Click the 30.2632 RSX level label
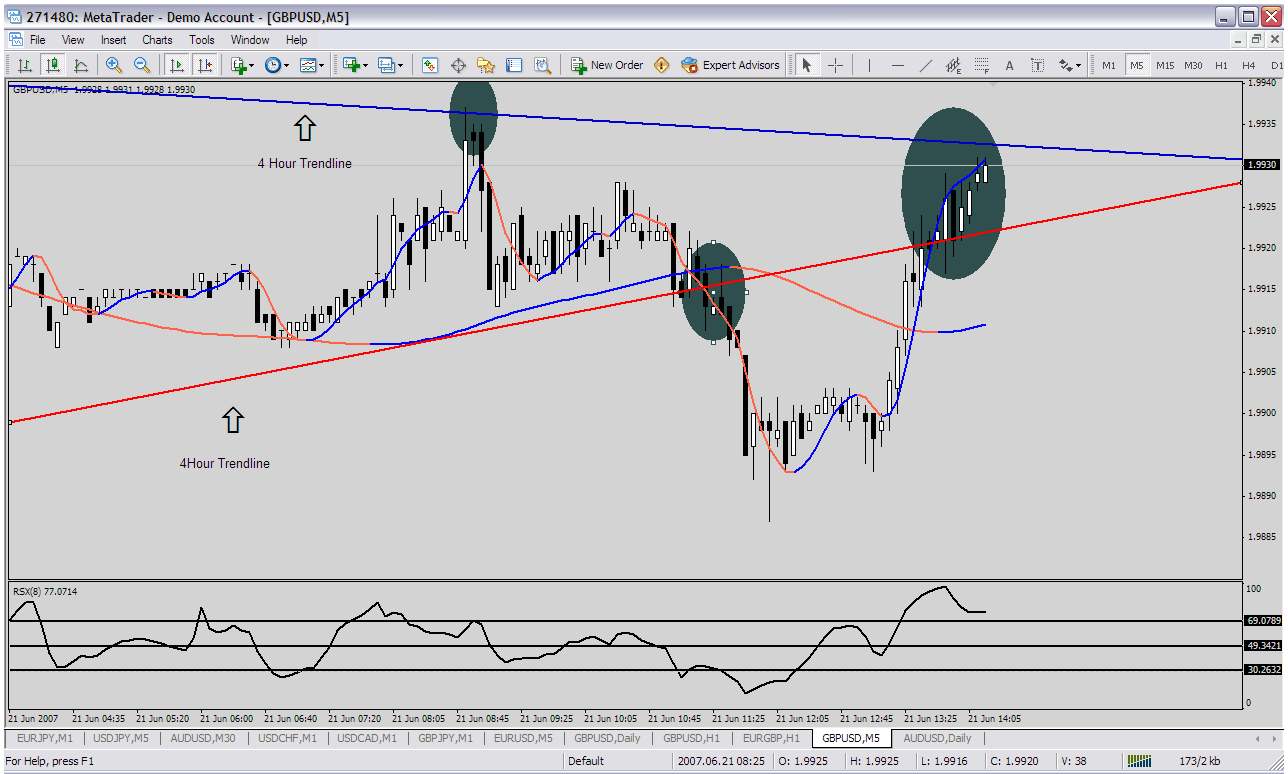This screenshot has height=774, width=1288. 1262,670
